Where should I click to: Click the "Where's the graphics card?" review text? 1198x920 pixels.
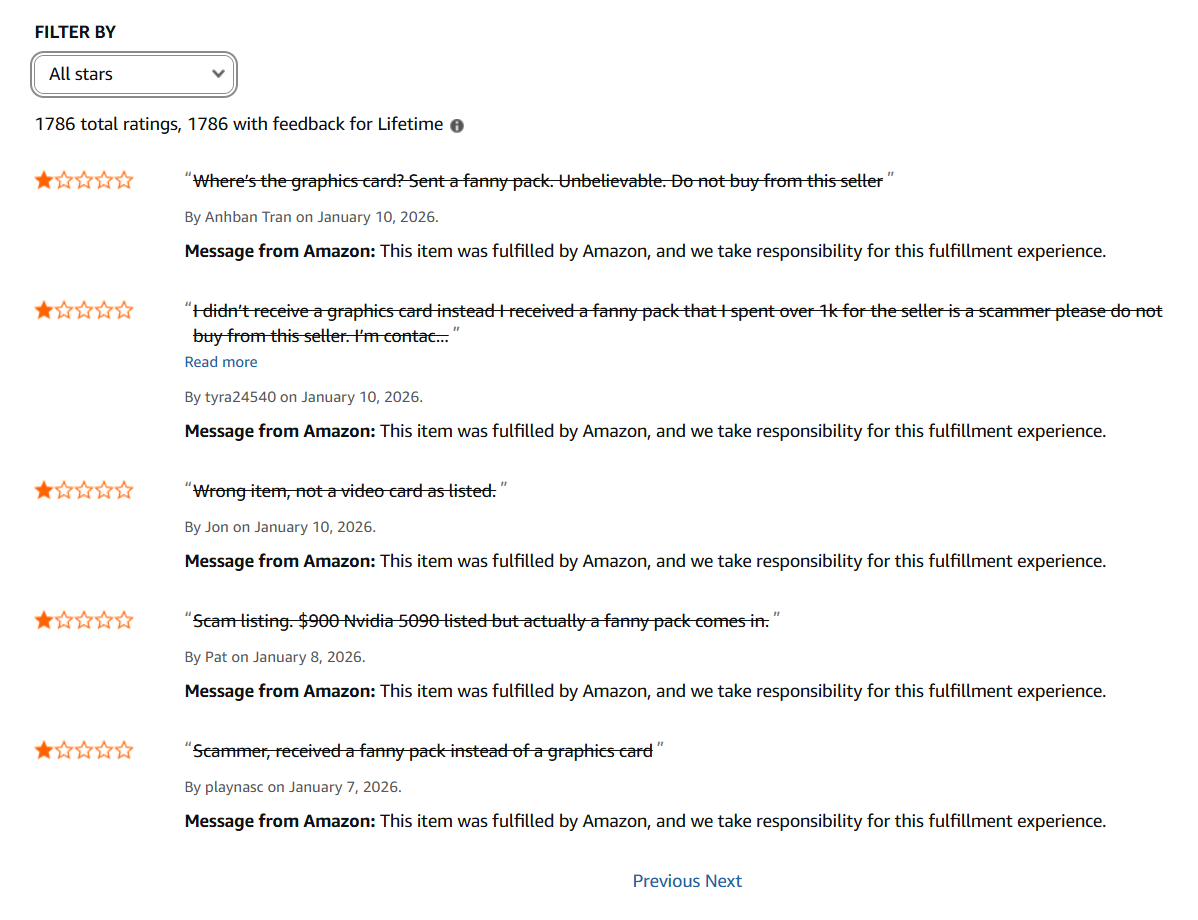click(x=537, y=181)
